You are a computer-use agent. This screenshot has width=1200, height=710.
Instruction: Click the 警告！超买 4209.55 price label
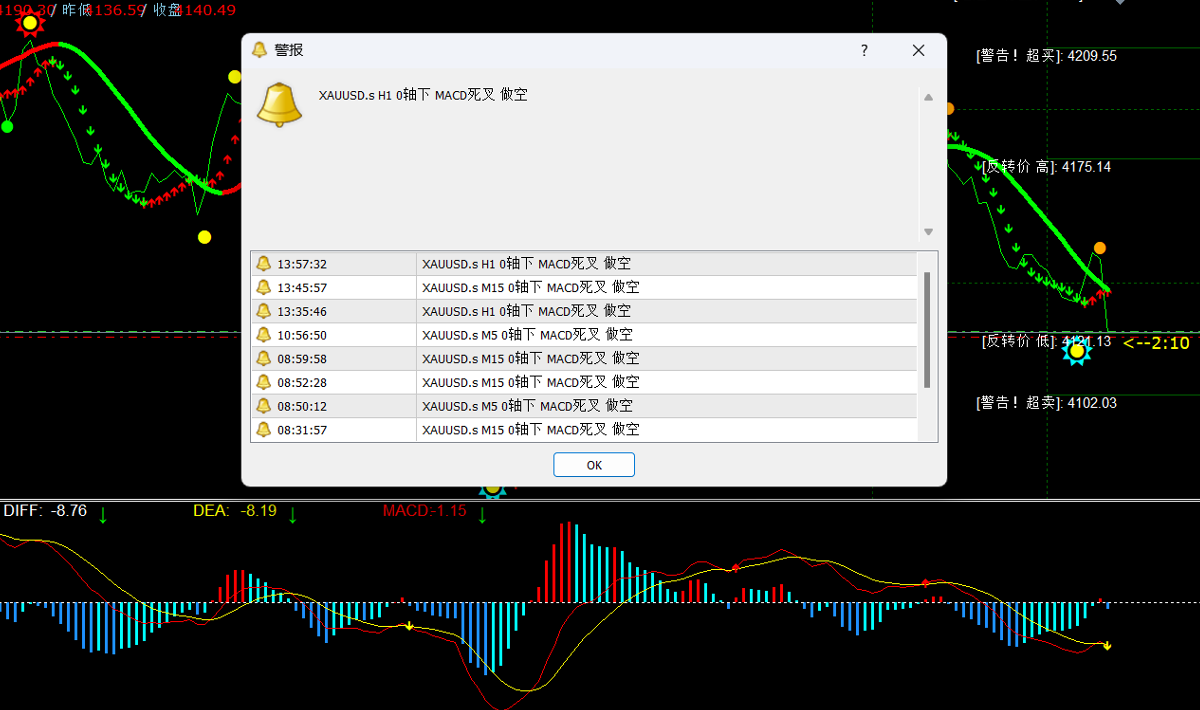(x=1046, y=56)
